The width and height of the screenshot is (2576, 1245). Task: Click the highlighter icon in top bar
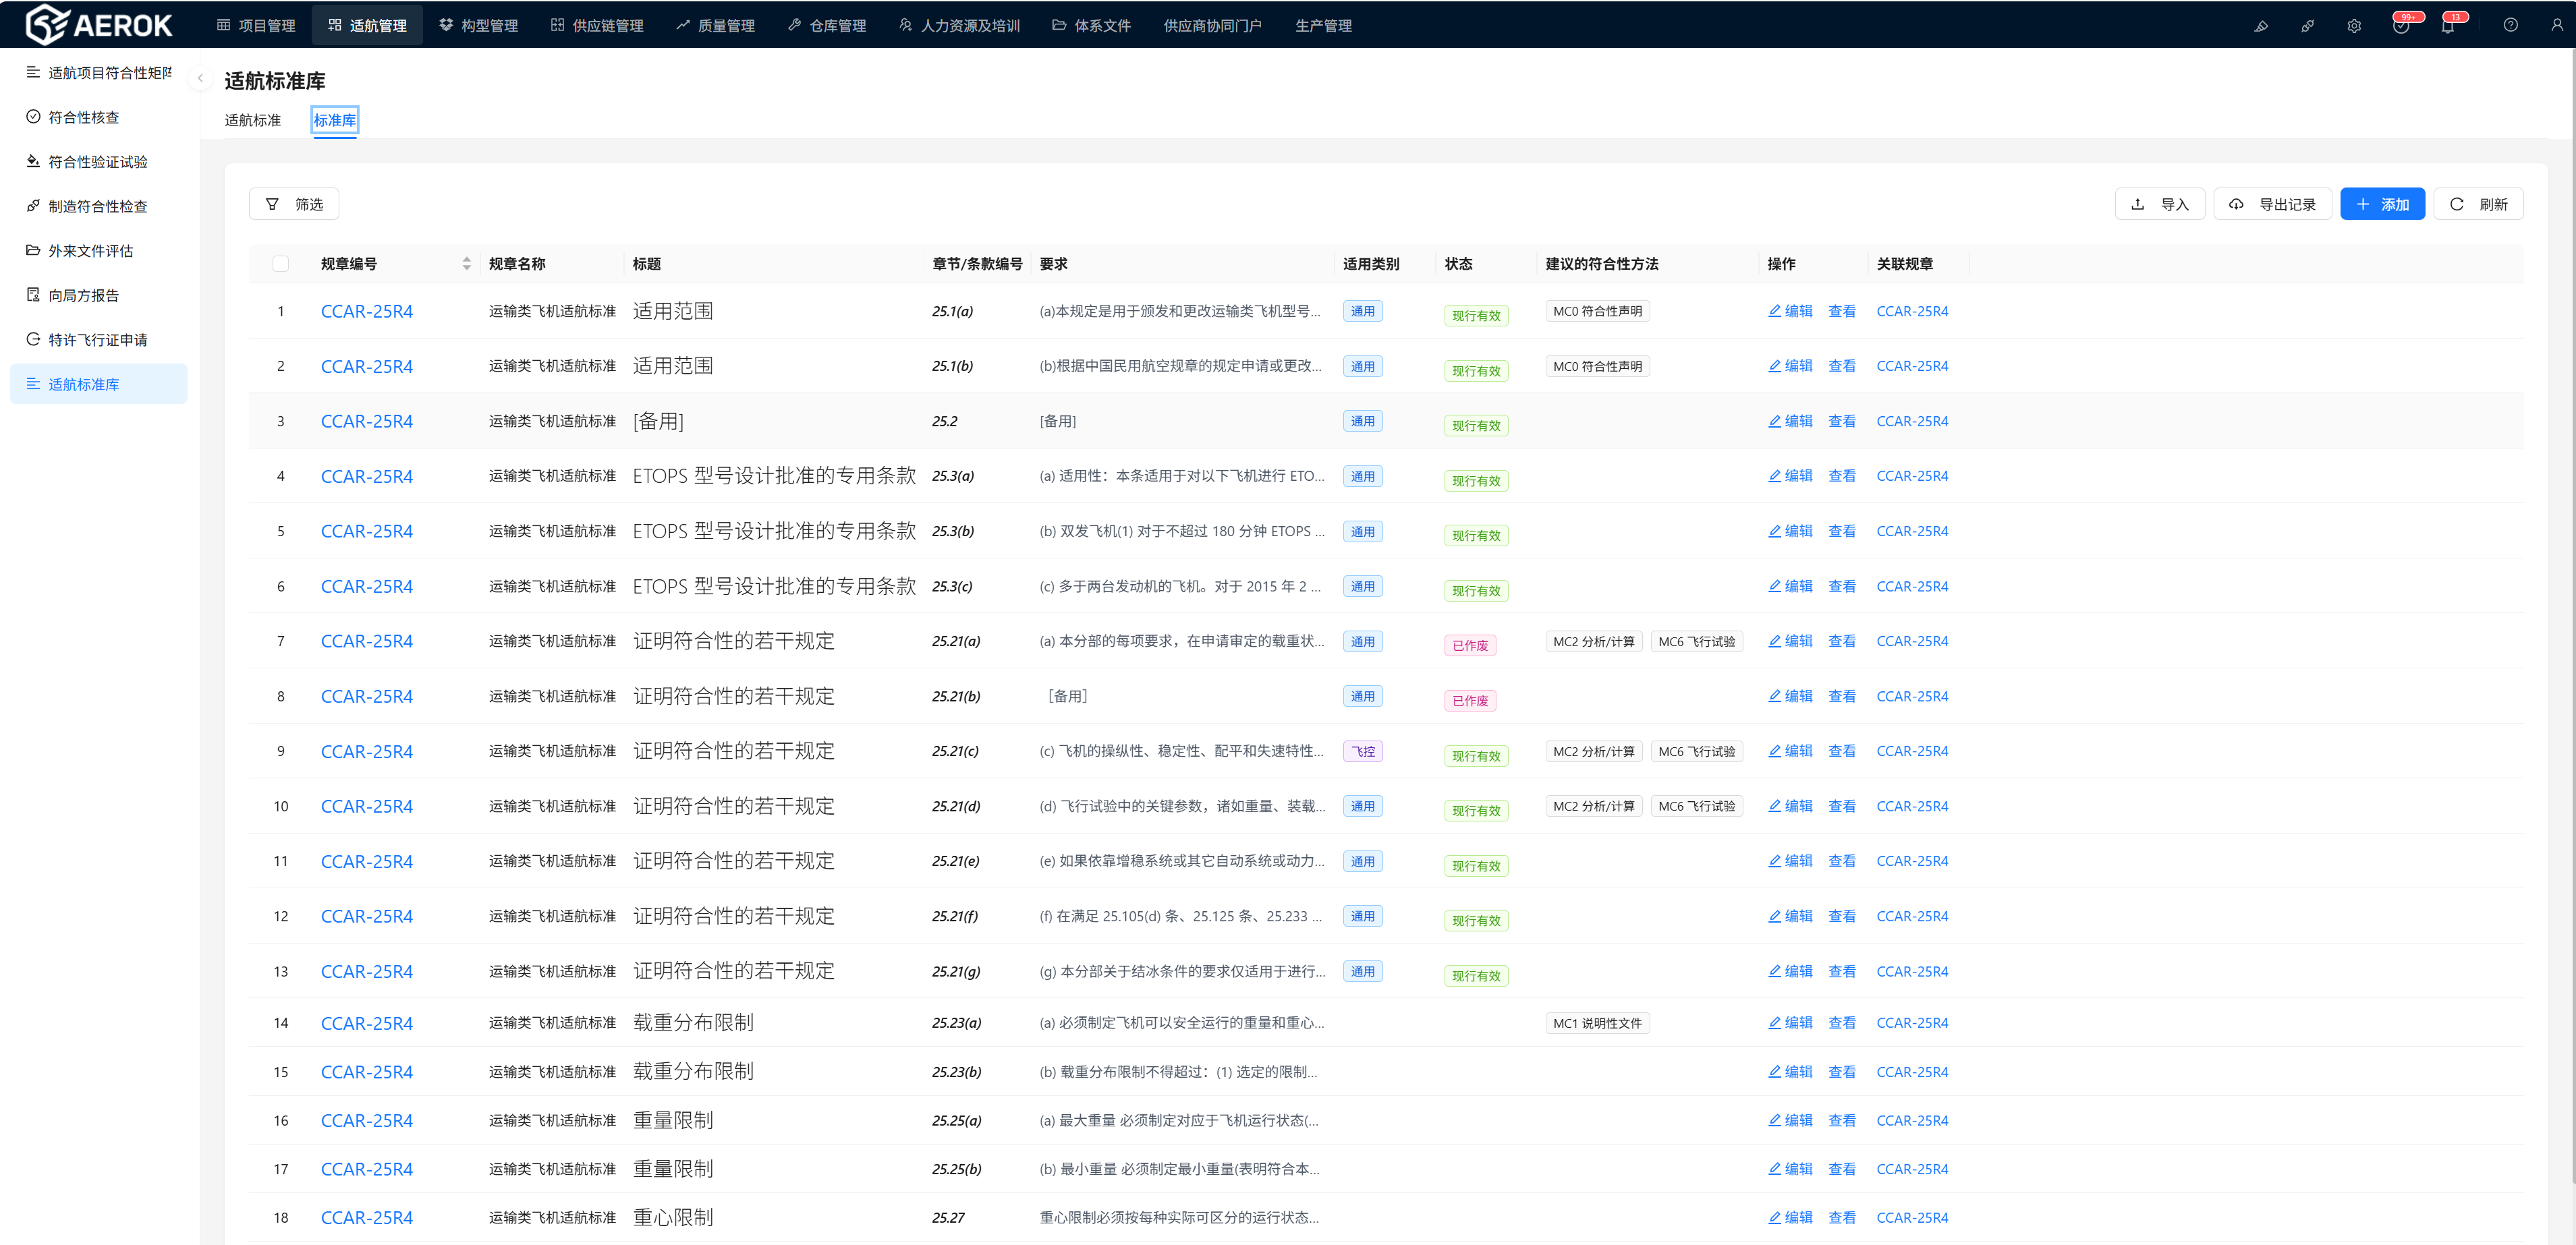click(2261, 26)
